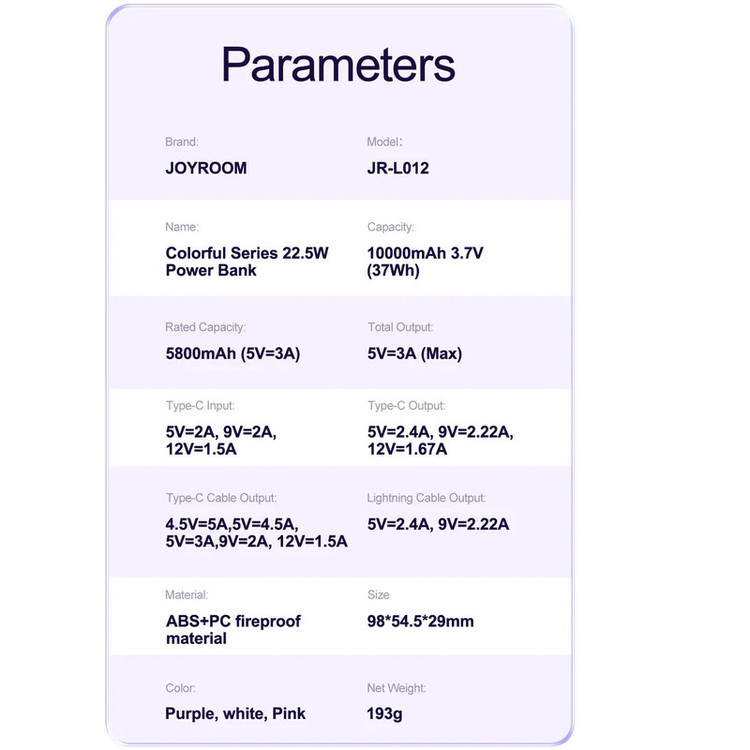Click the Colorful Series 22.5W Power Bank name
This screenshot has width=750, height=750.
pyautogui.click(x=247, y=262)
